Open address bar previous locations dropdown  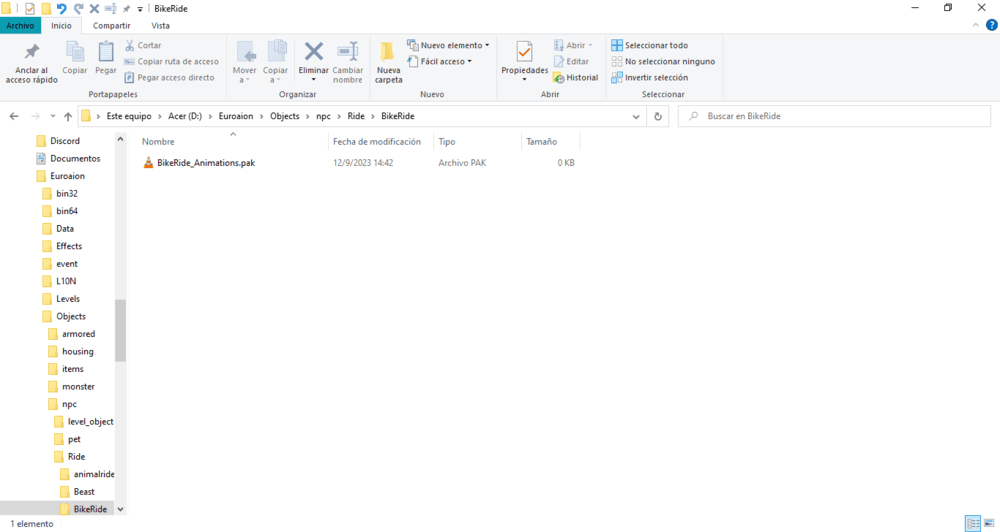pos(636,116)
